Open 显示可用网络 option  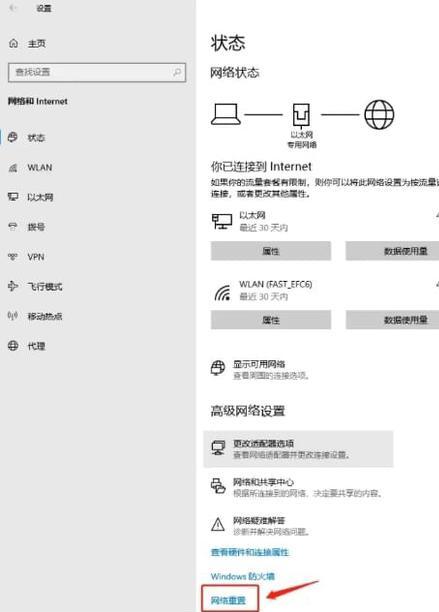261,370
